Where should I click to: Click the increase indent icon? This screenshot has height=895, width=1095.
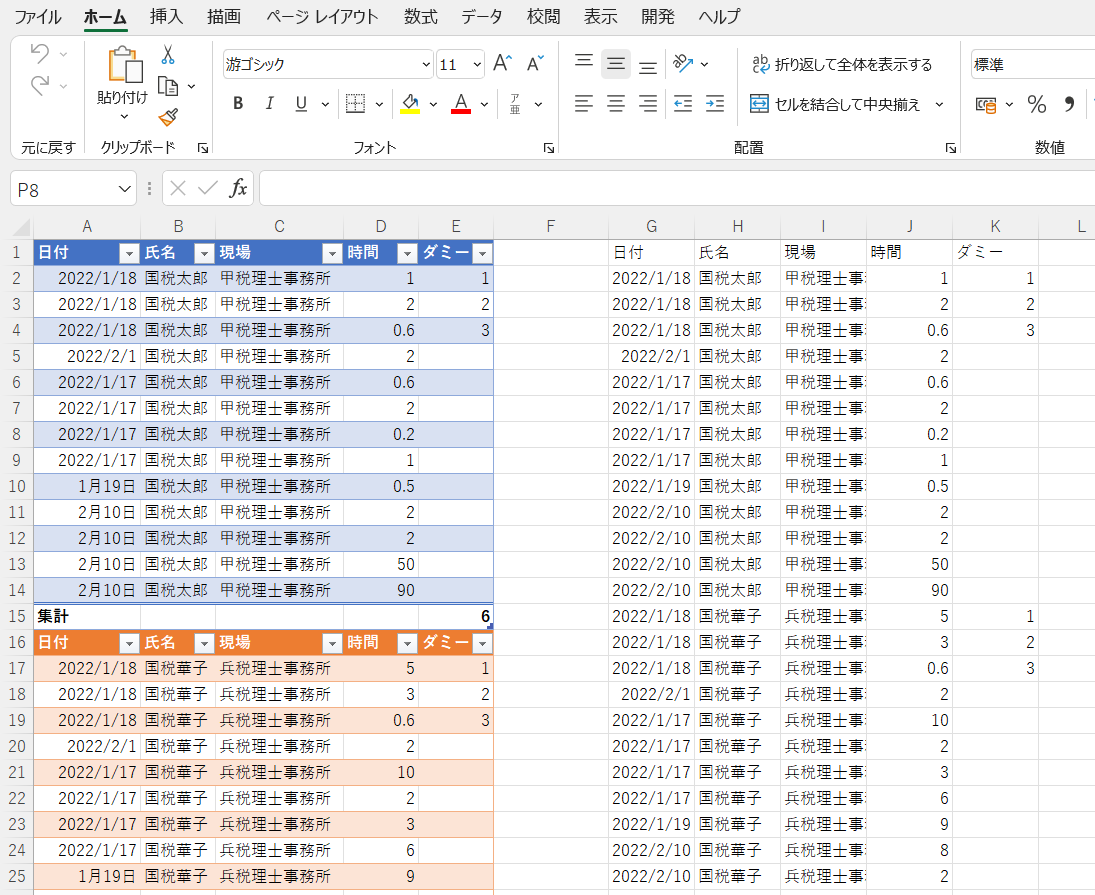pyautogui.click(x=714, y=103)
